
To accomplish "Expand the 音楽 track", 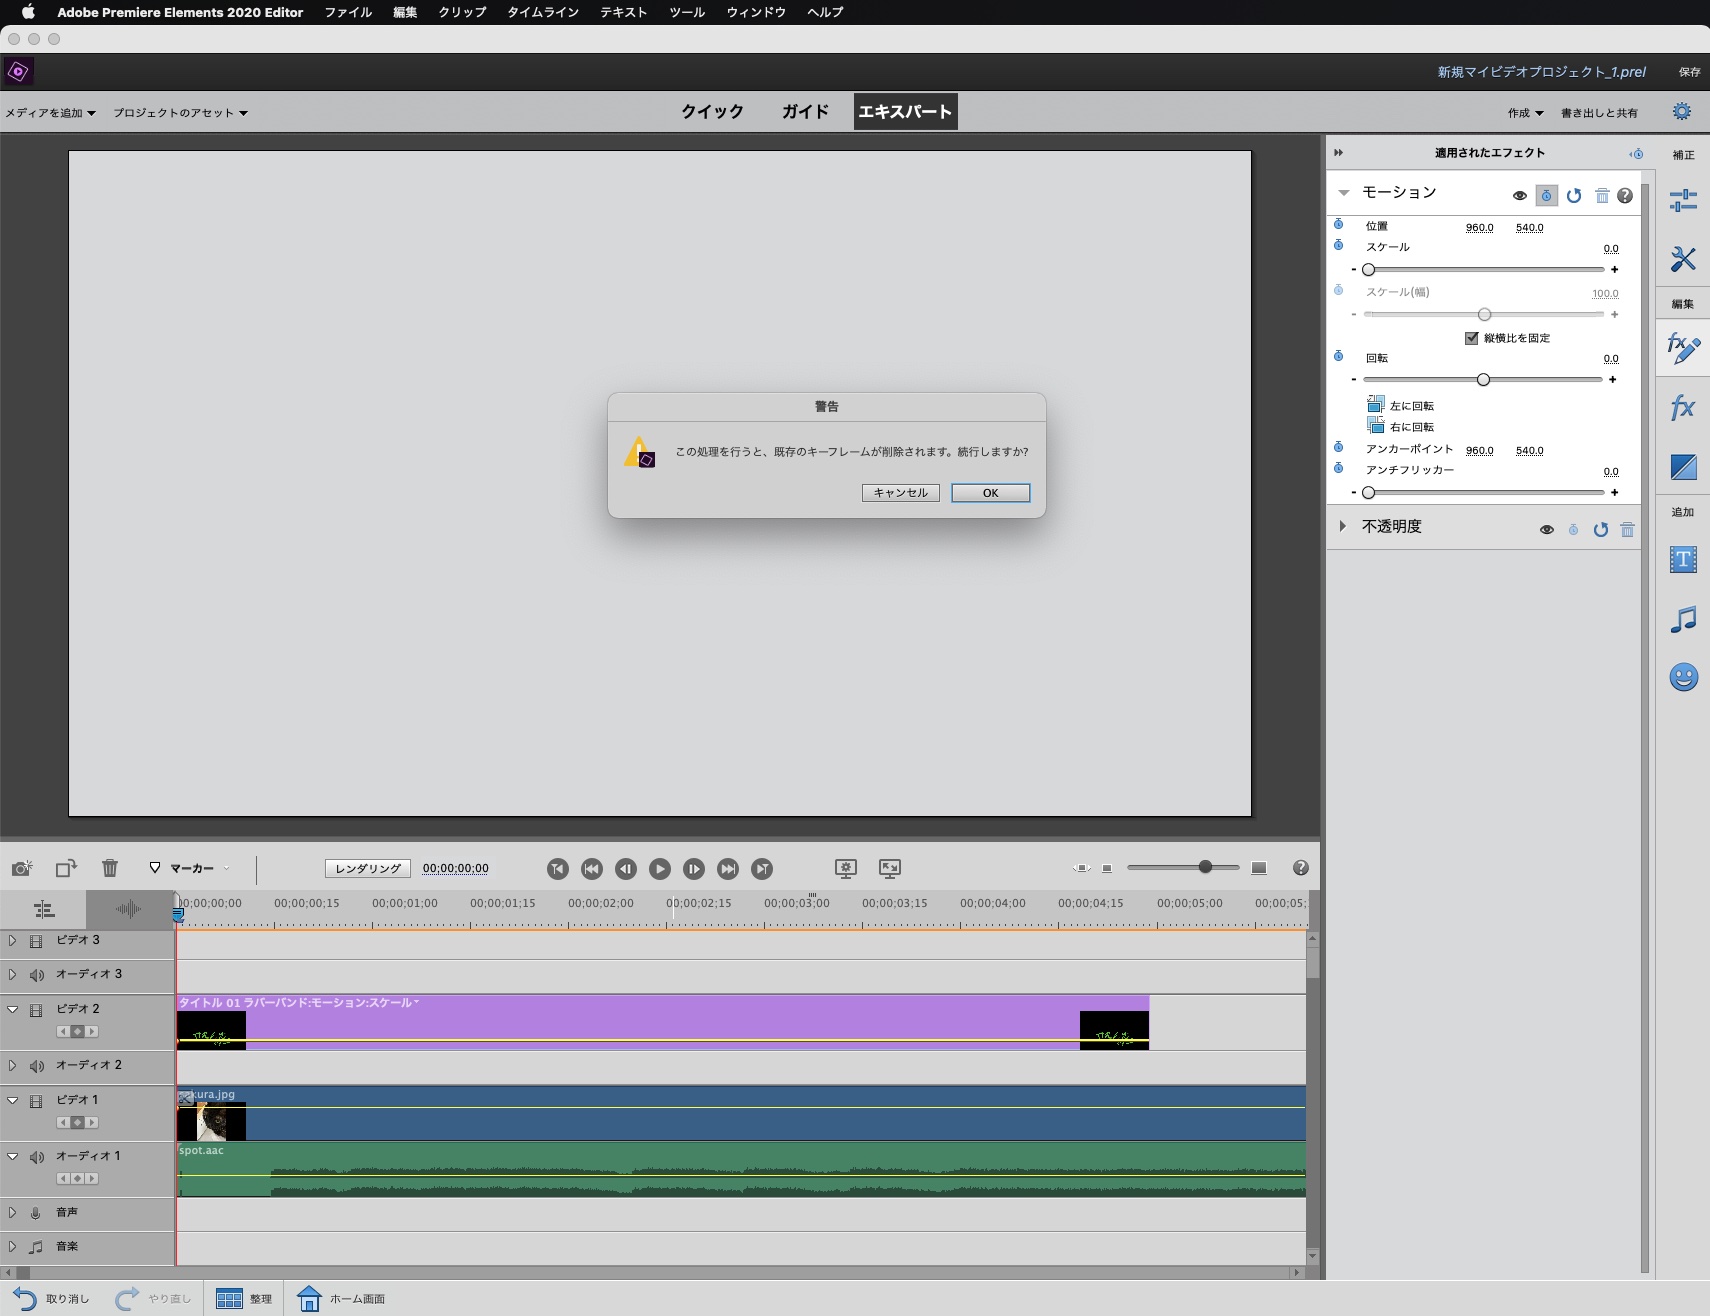I will coord(12,1246).
